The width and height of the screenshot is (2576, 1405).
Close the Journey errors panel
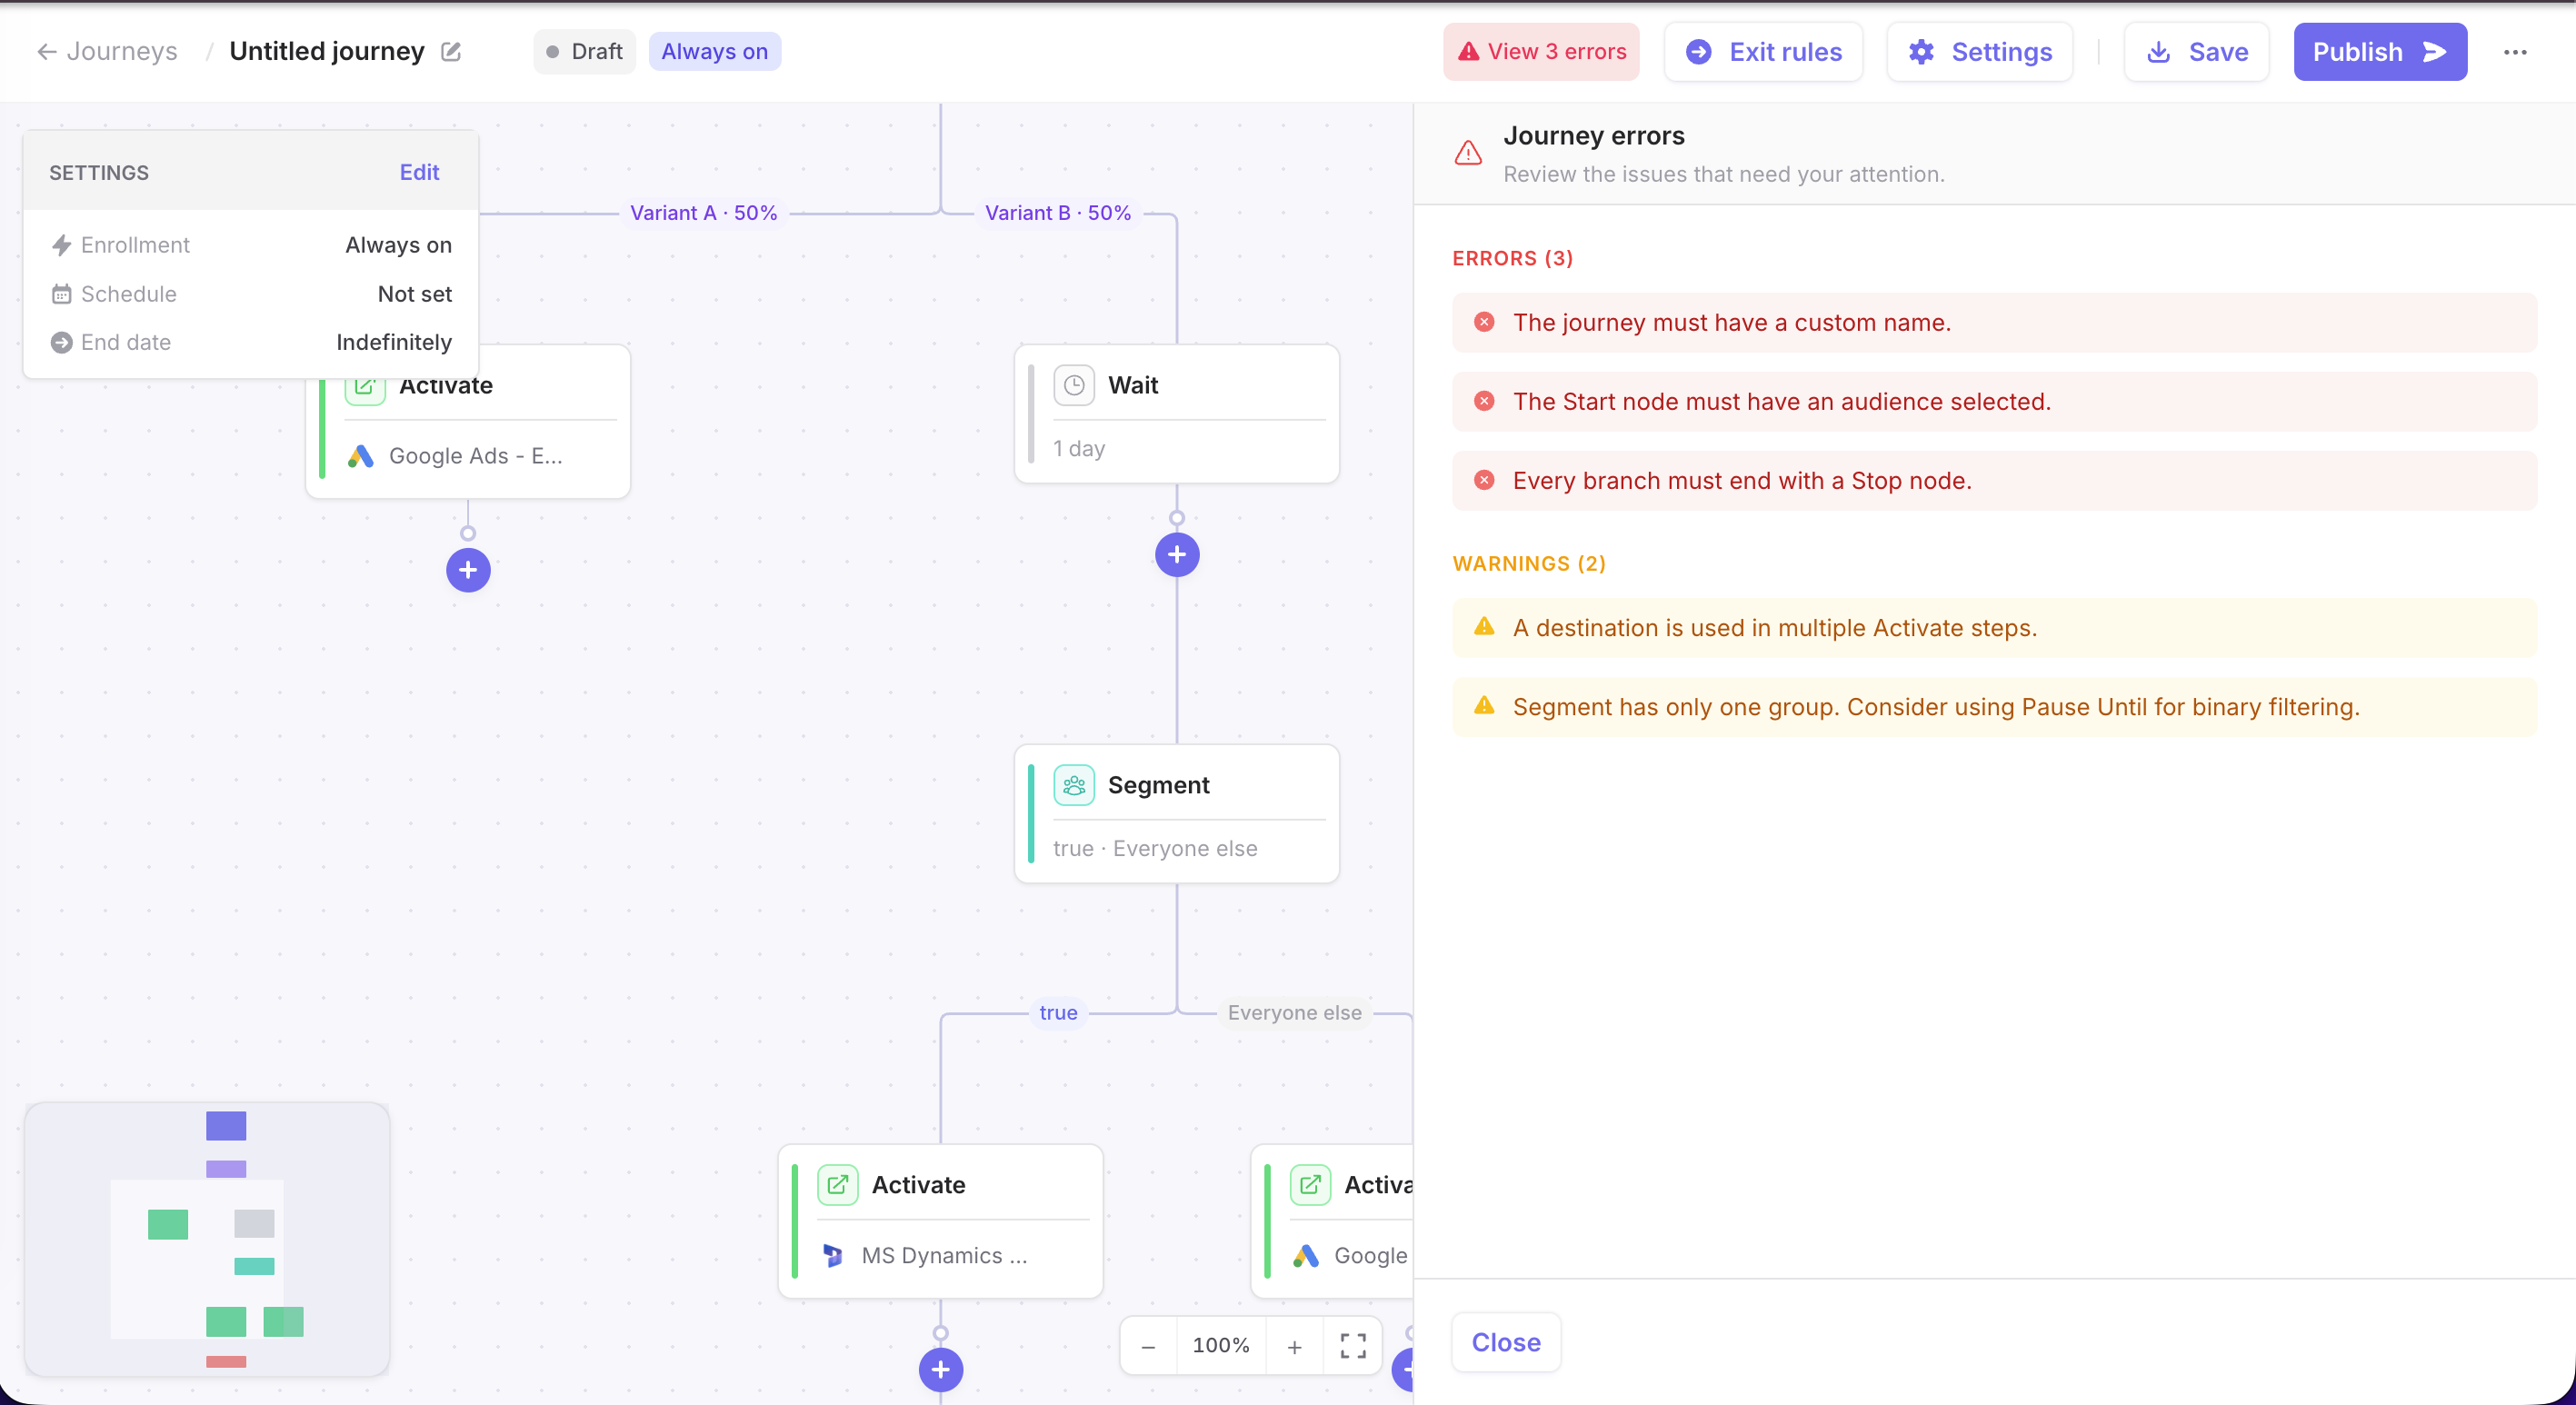pos(1505,1342)
